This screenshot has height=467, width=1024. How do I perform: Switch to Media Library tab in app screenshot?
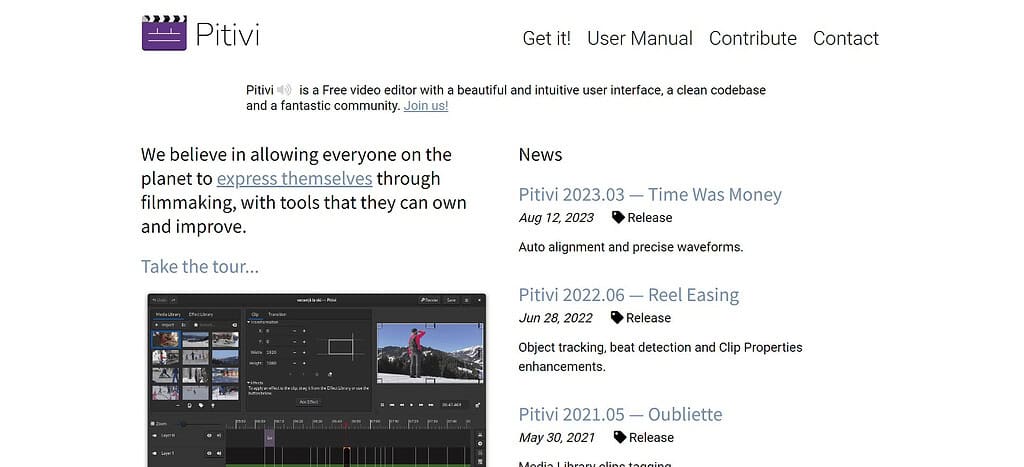[x=168, y=315]
